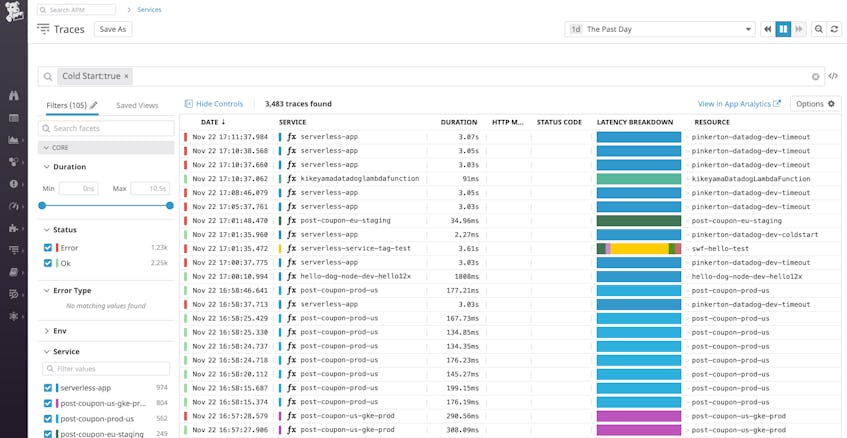
Task: Click LATENCY BREAKDOWN column header
Action: [x=635, y=122]
